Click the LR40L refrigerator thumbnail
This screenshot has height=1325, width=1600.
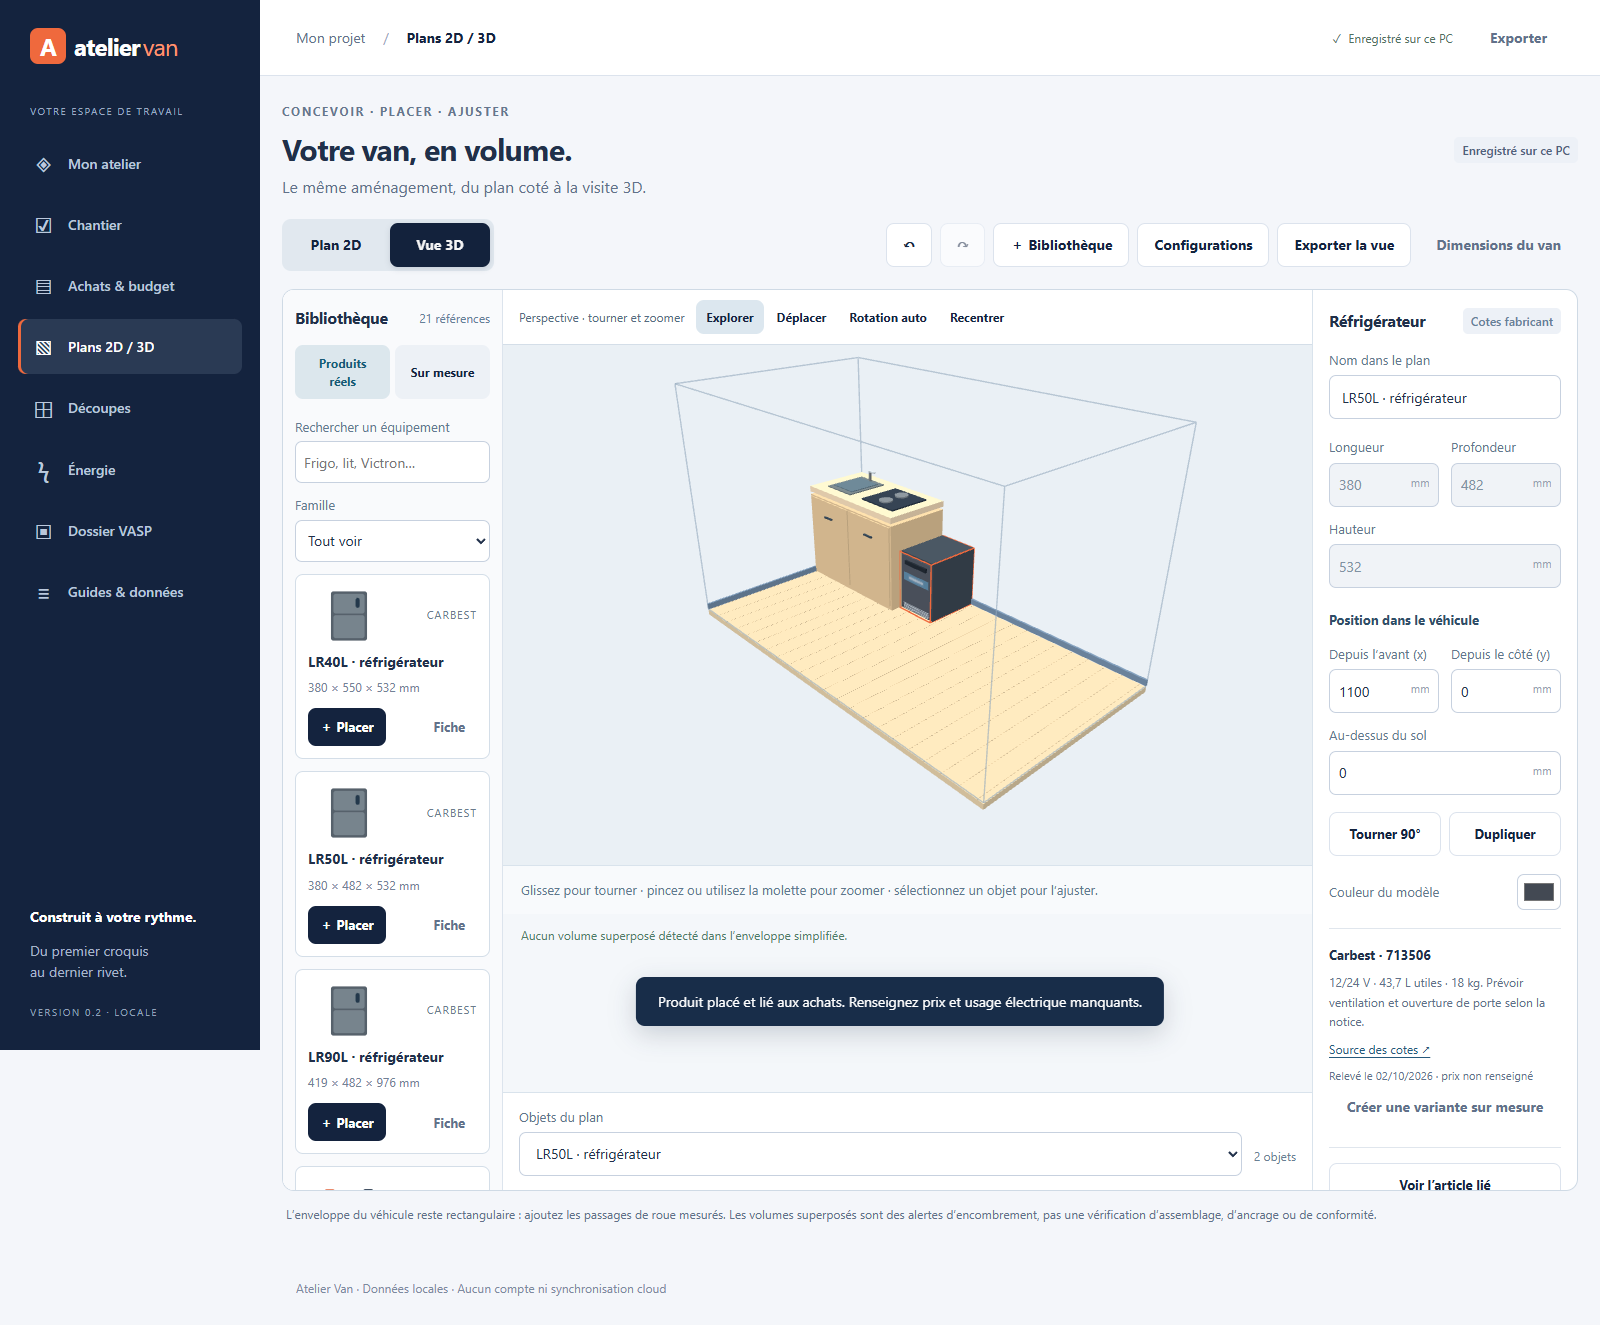pos(349,616)
